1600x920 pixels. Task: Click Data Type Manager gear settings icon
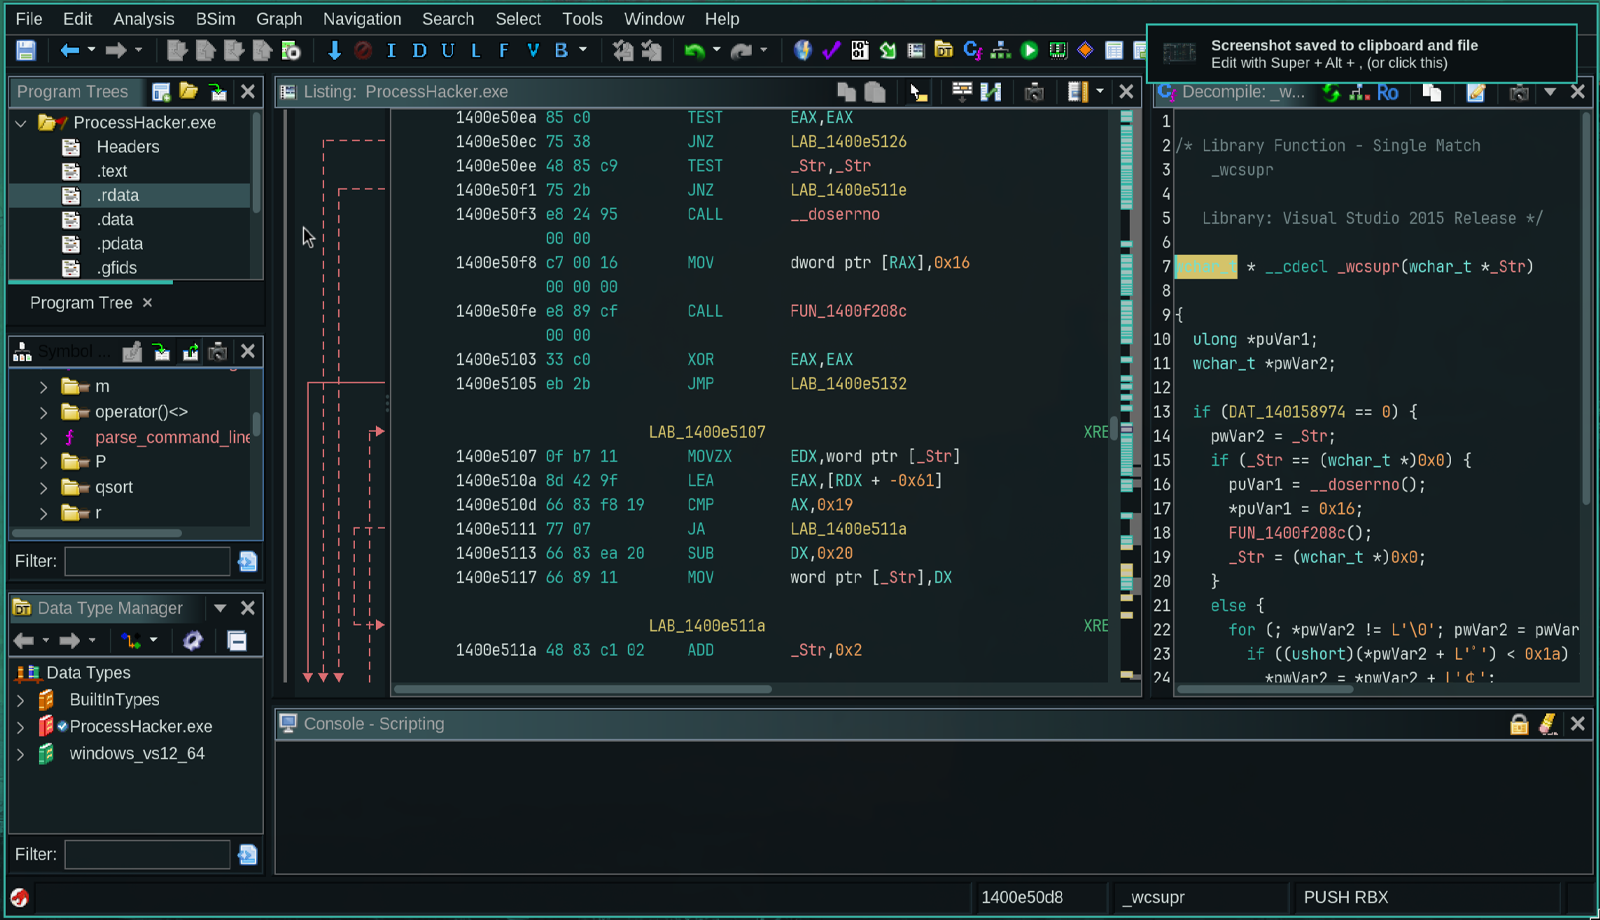[193, 640]
